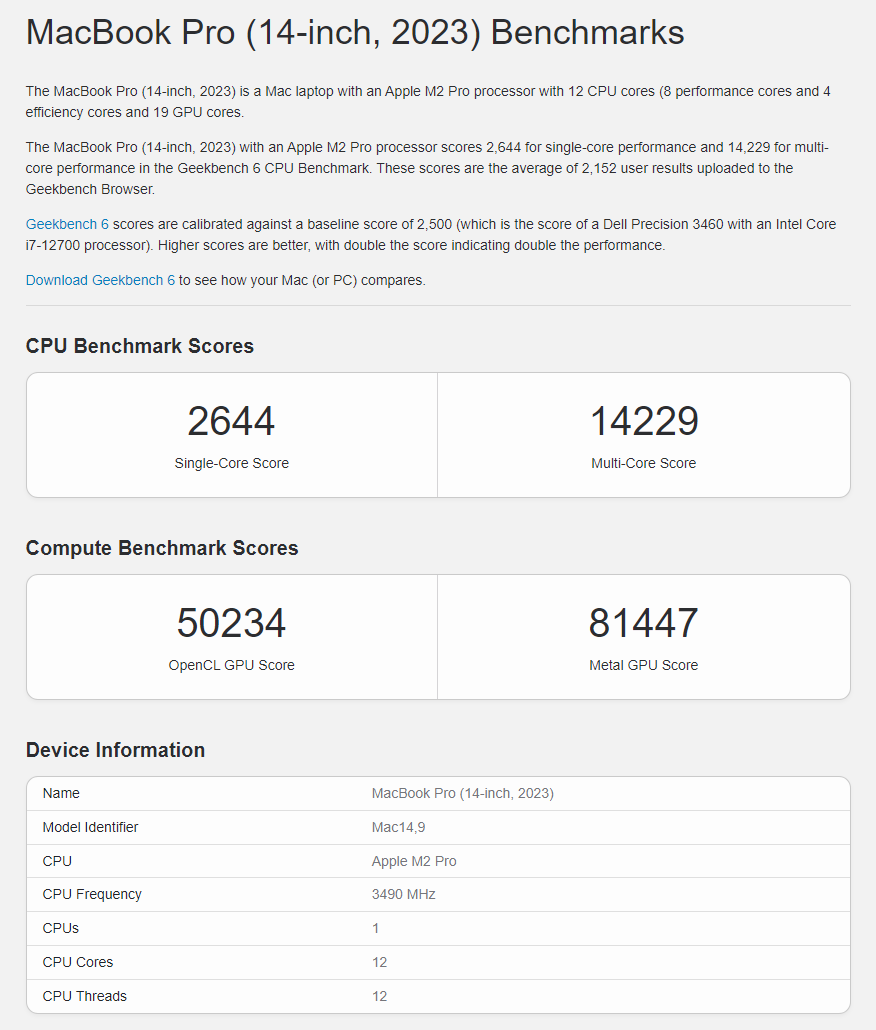
Task: Select the Mac14,9 value
Action: [x=399, y=827]
